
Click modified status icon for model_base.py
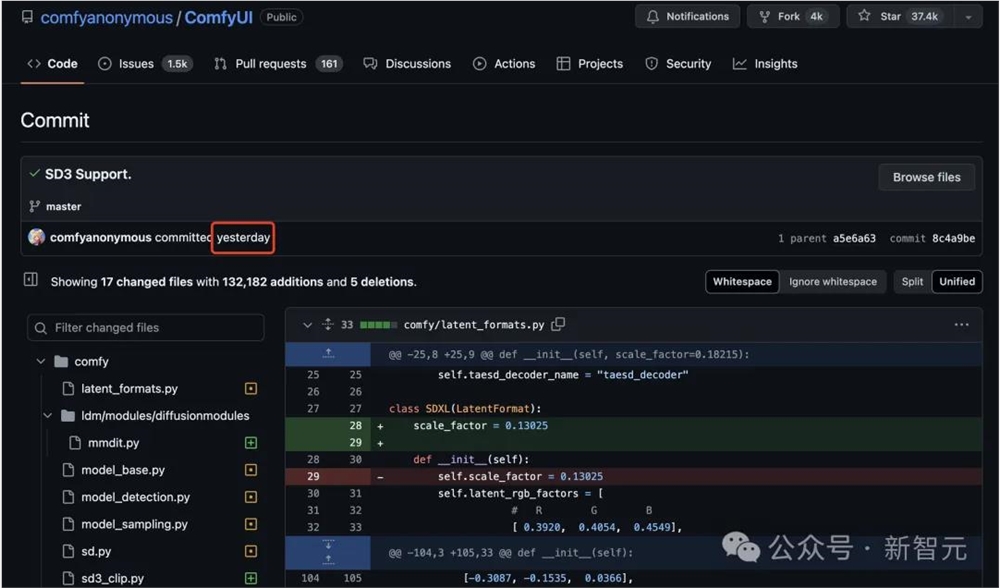coord(251,470)
